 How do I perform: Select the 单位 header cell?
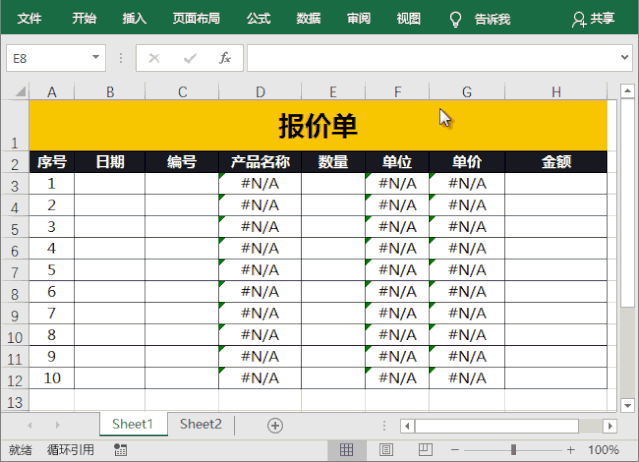point(397,162)
